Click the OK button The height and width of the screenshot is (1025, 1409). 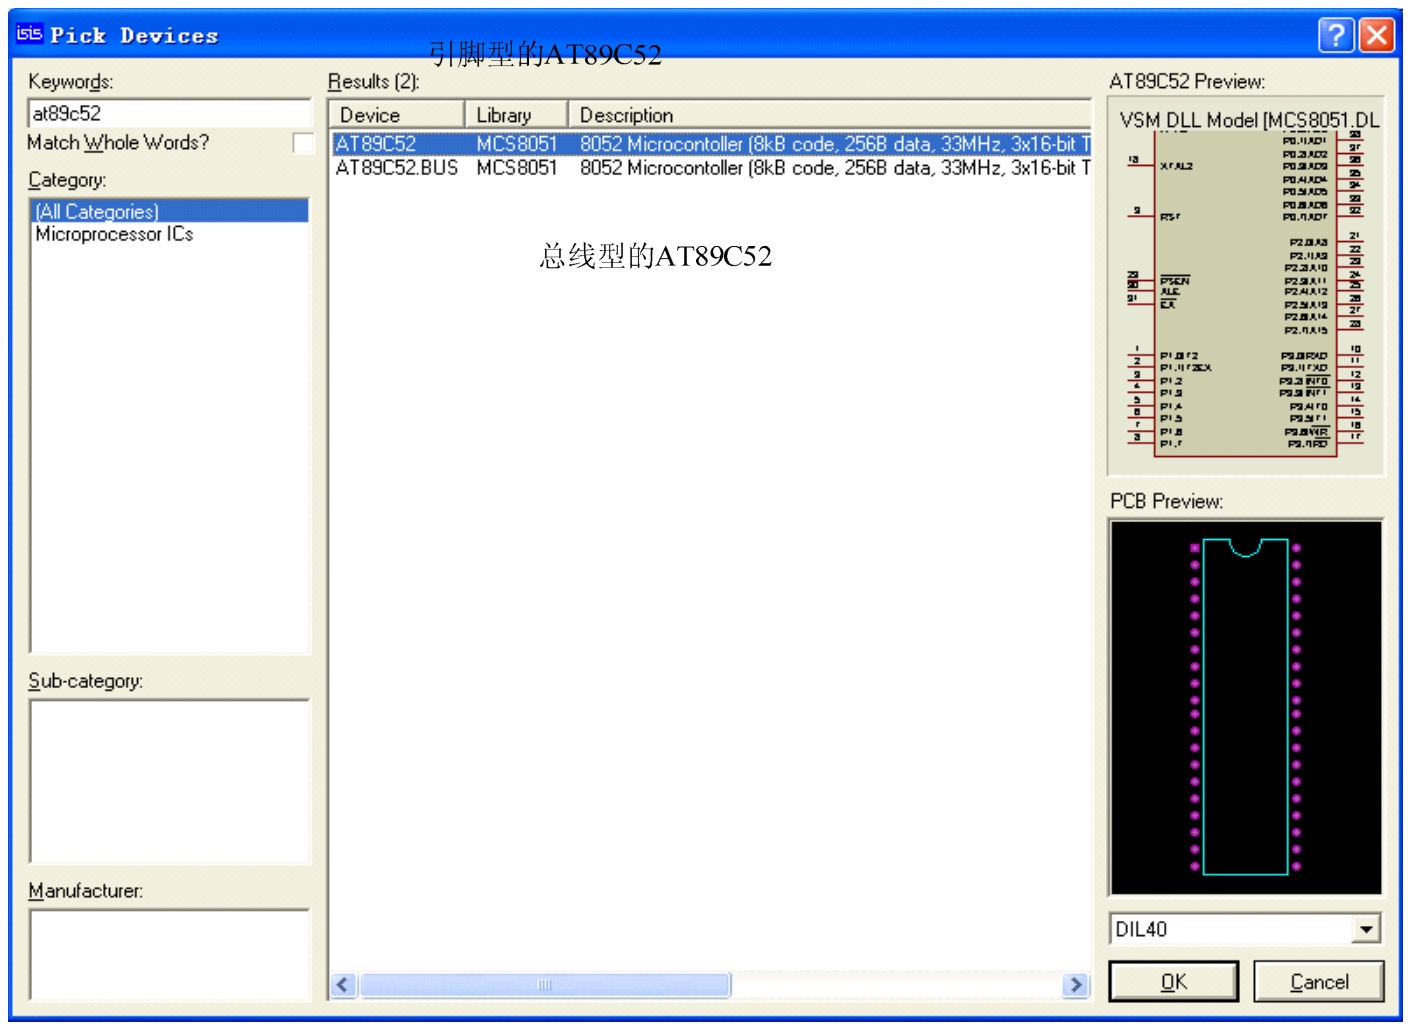[1173, 981]
